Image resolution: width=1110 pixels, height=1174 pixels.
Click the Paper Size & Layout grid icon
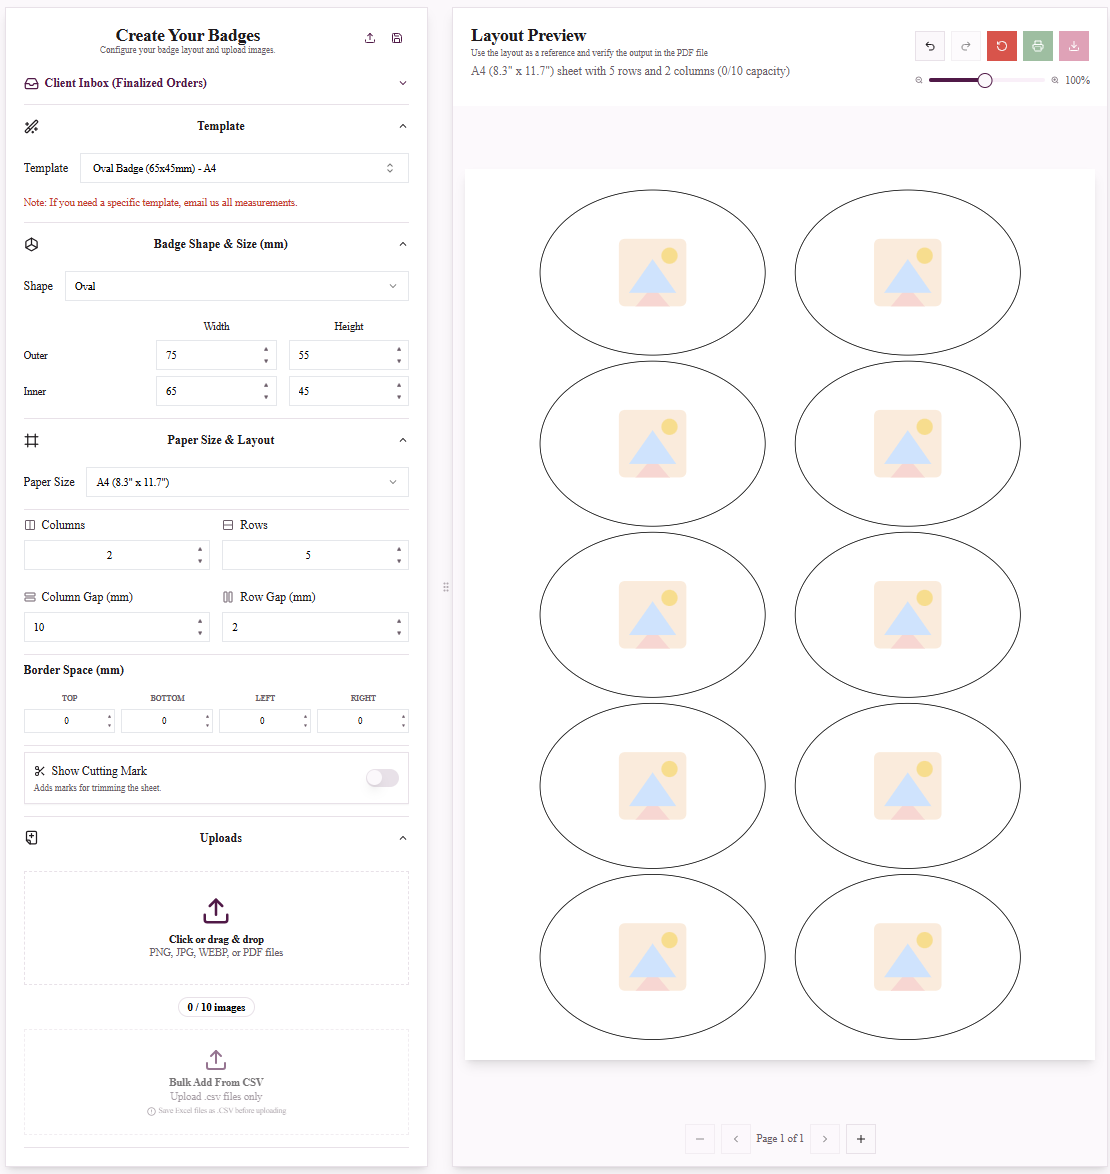point(31,440)
